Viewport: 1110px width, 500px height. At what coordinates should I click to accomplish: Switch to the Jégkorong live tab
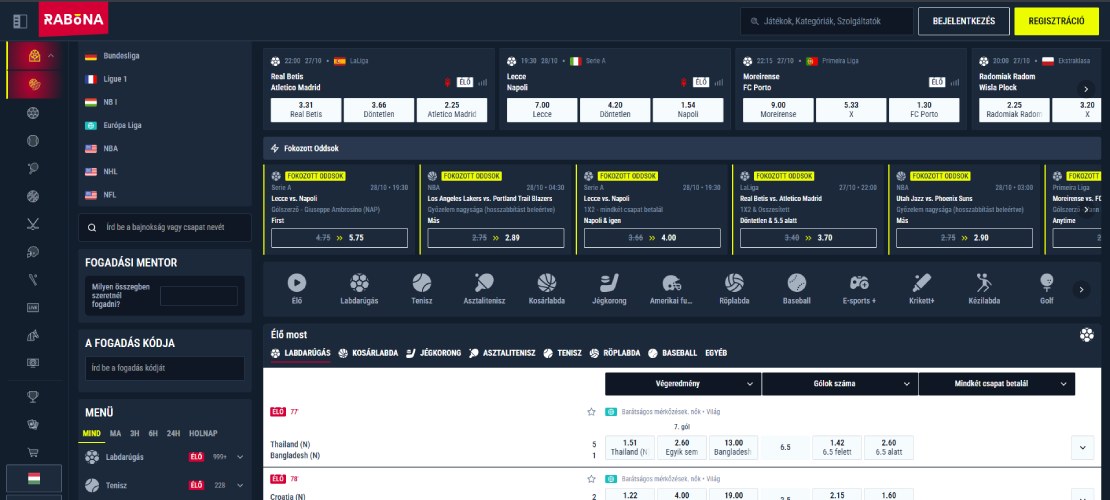[433, 353]
